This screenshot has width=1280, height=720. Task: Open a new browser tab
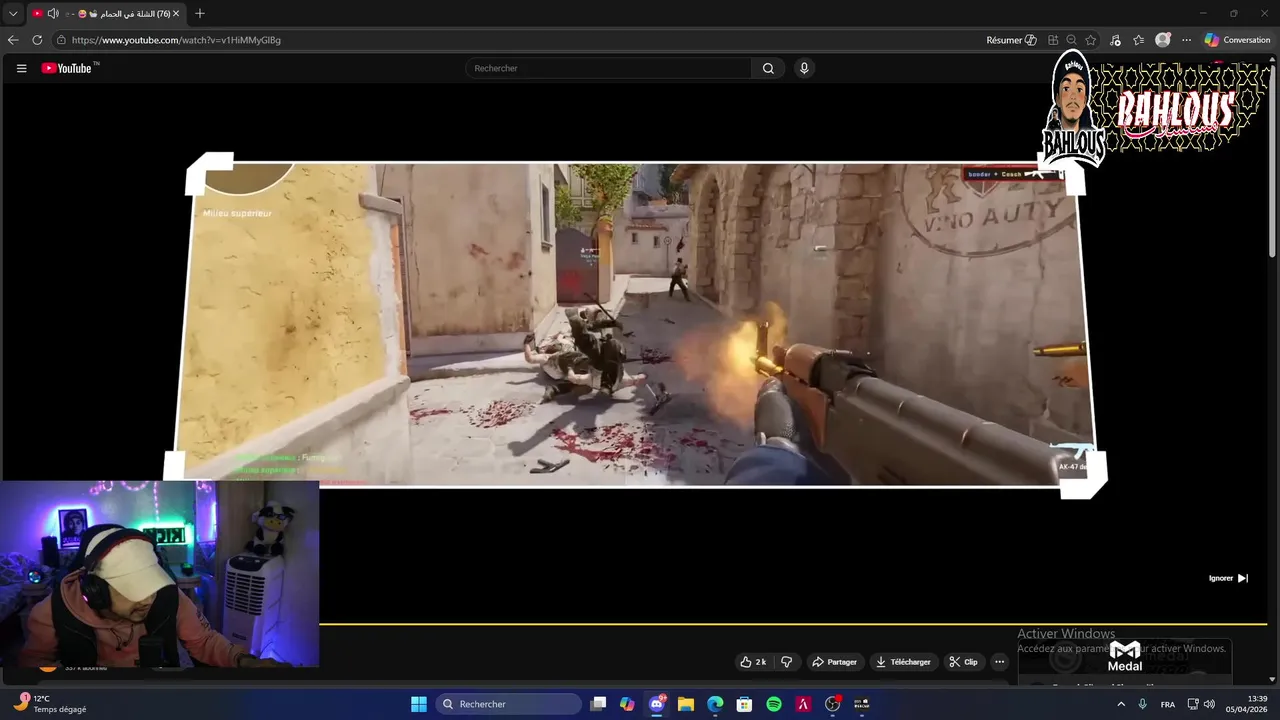tap(200, 14)
